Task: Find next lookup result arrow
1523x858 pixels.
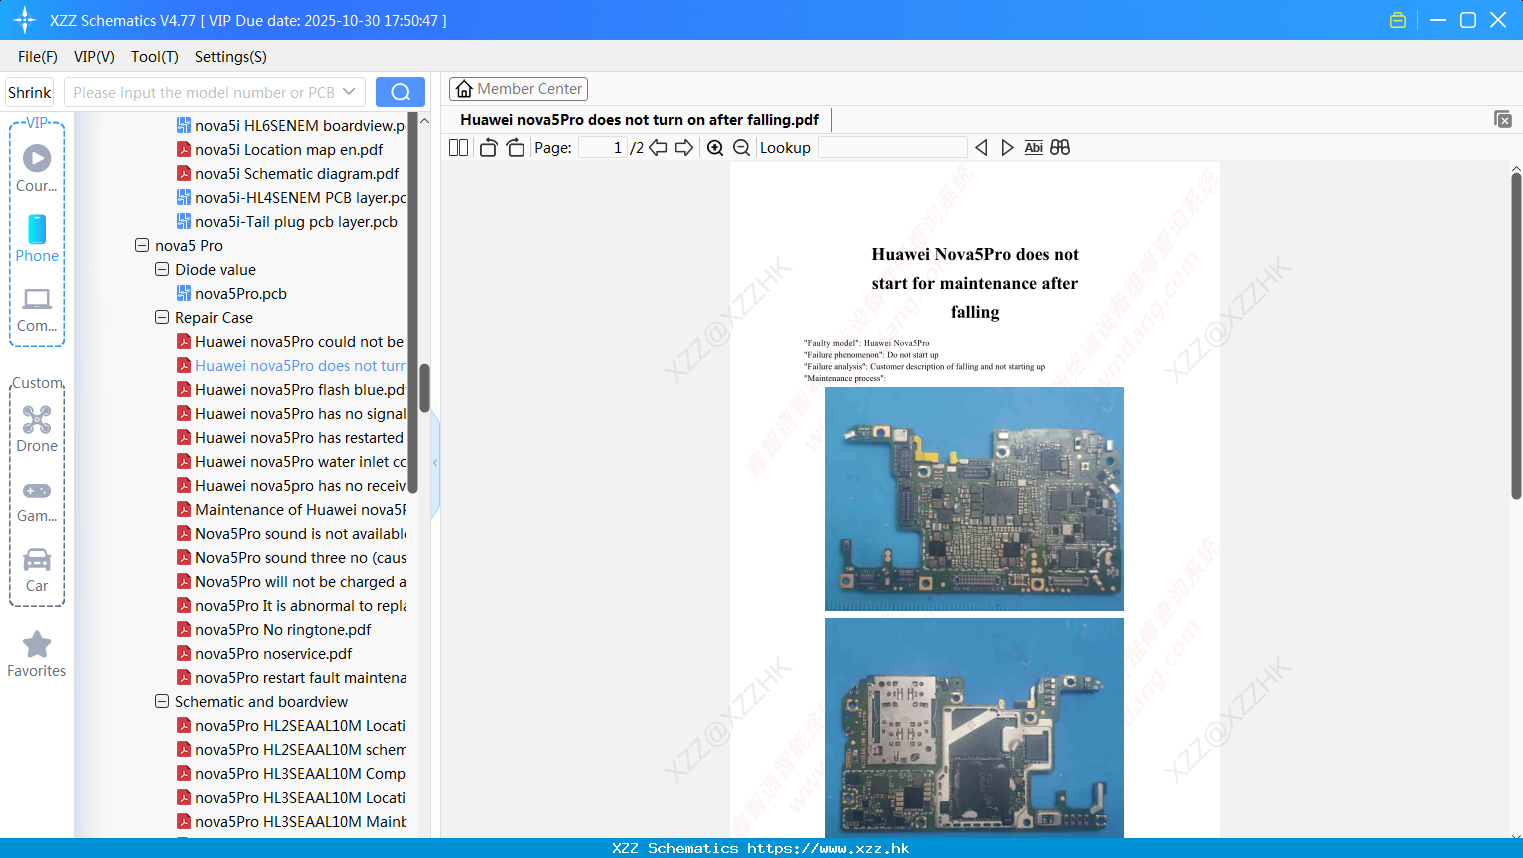Action: 1007,148
